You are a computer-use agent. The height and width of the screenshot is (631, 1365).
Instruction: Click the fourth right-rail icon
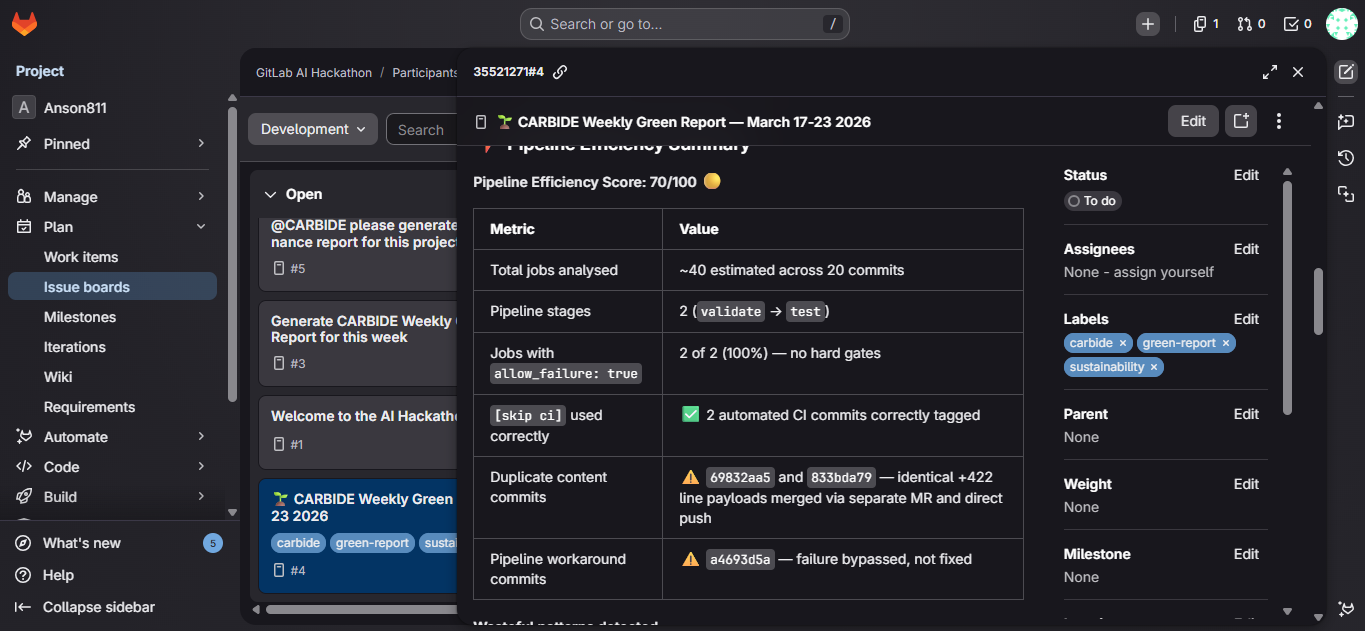coord(1346,194)
